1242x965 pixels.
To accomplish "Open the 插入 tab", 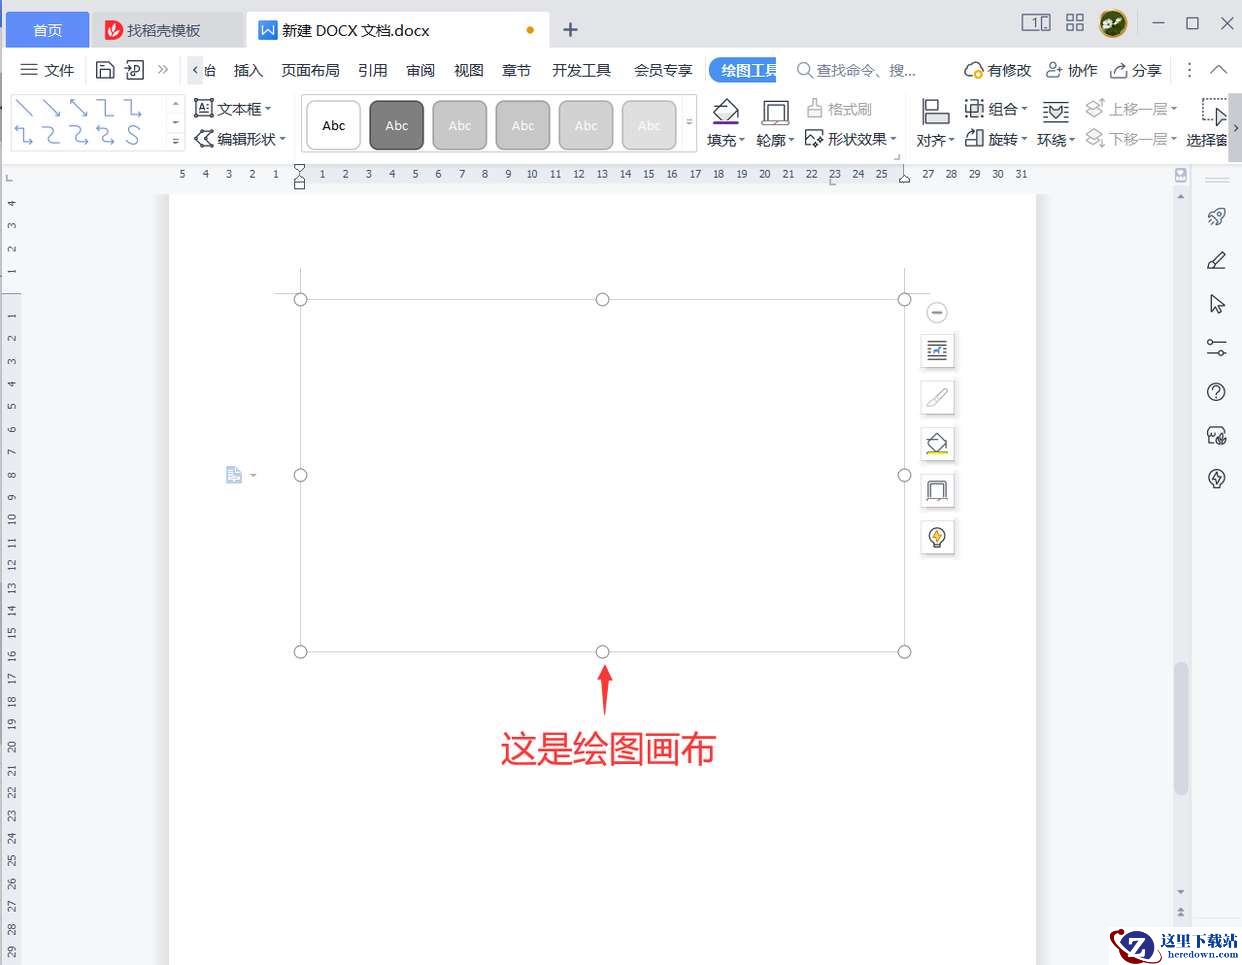I will pos(248,70).
